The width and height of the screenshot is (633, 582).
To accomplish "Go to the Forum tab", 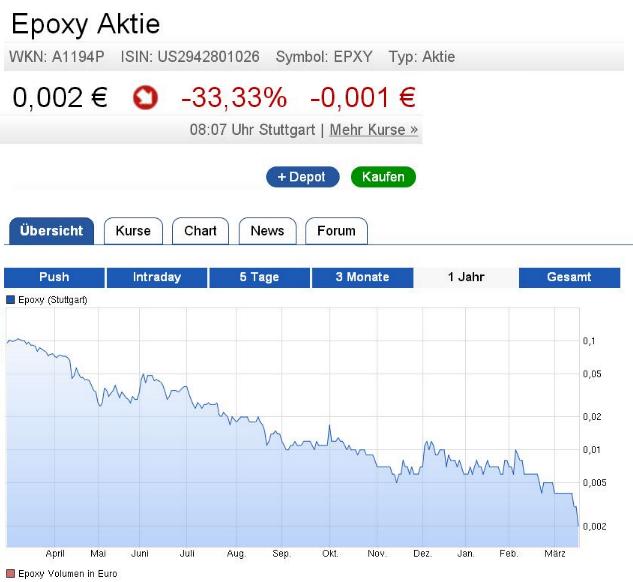I will 336,231.
